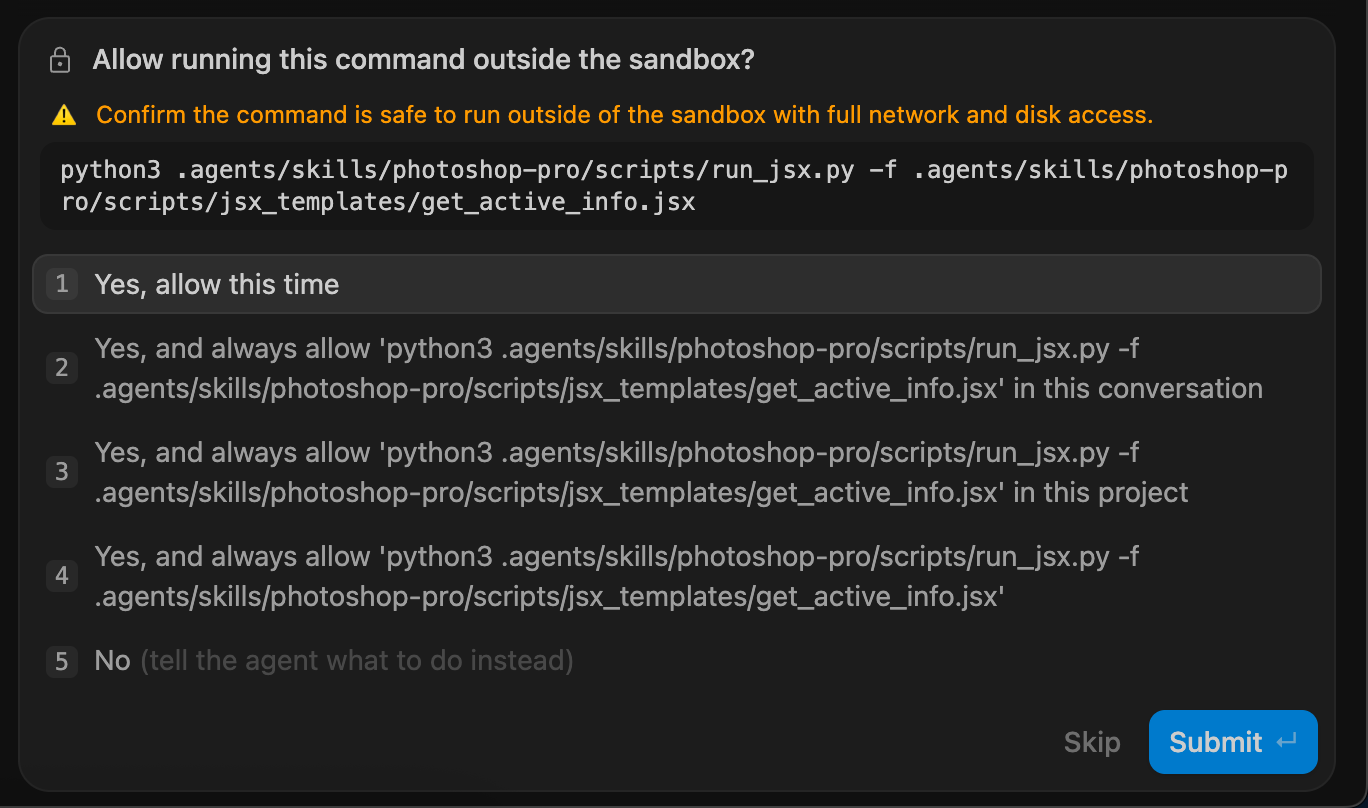Click the number 3 shortcut badge
Viewport: 1368px width, 808px height.
click(x=62, y=472)
